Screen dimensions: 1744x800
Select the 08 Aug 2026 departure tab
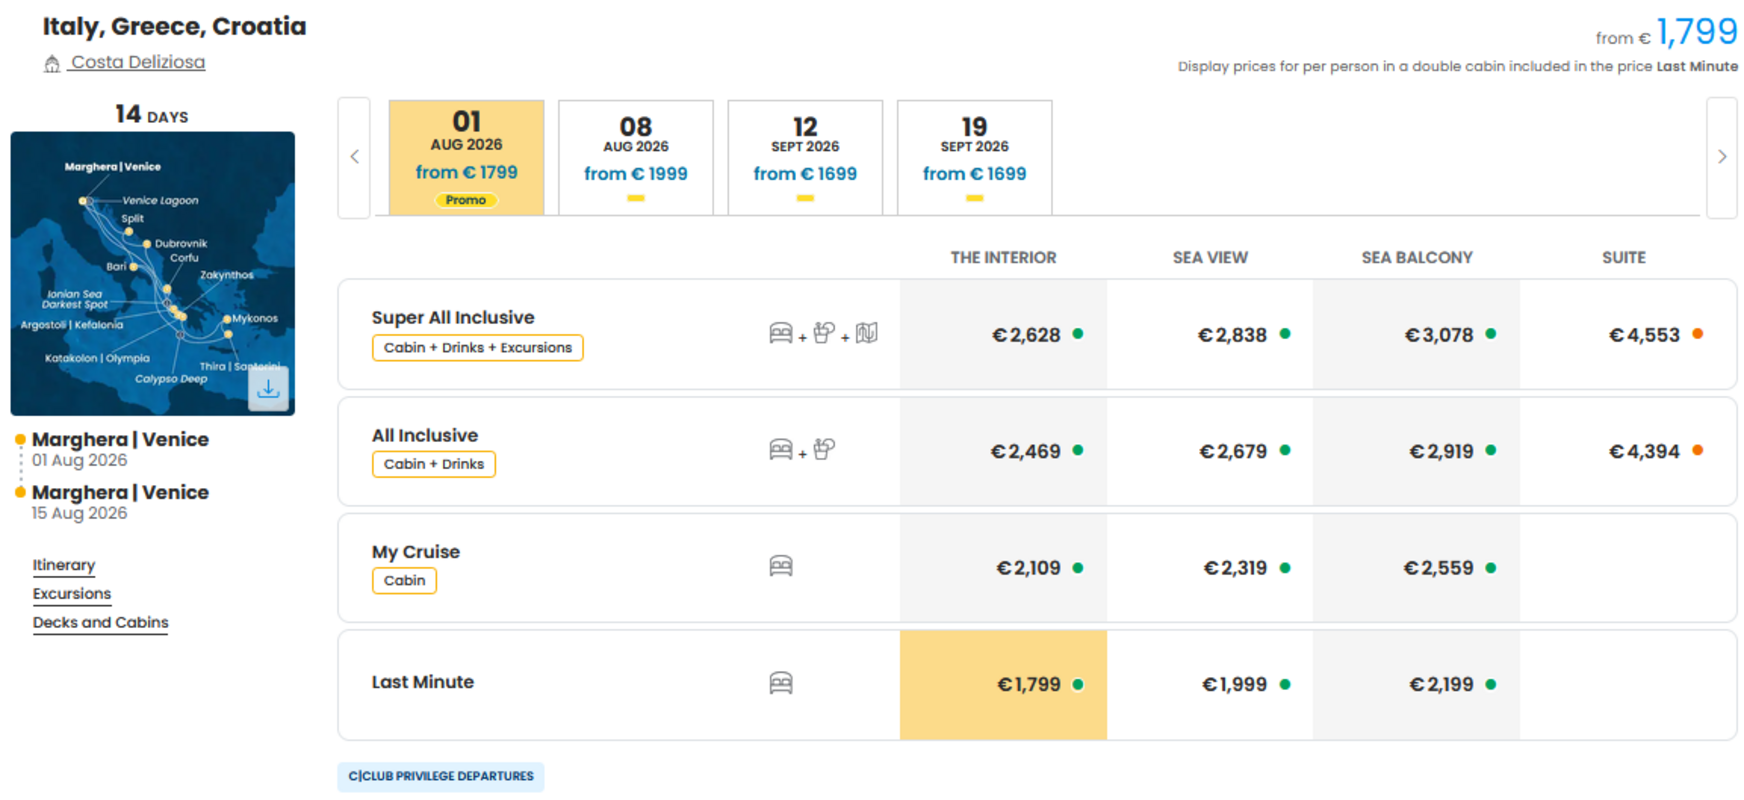pyautogui.click(x=636, y=157)
